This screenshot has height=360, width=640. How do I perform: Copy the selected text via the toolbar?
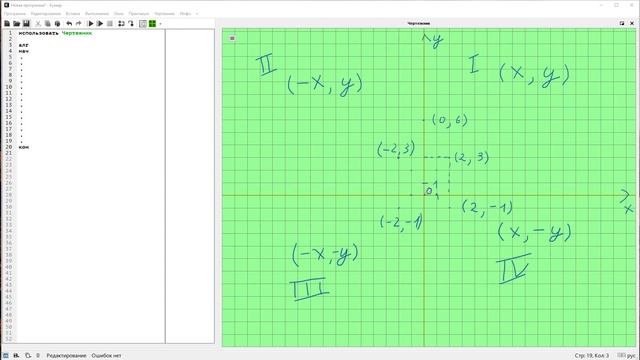coord(48,24)
